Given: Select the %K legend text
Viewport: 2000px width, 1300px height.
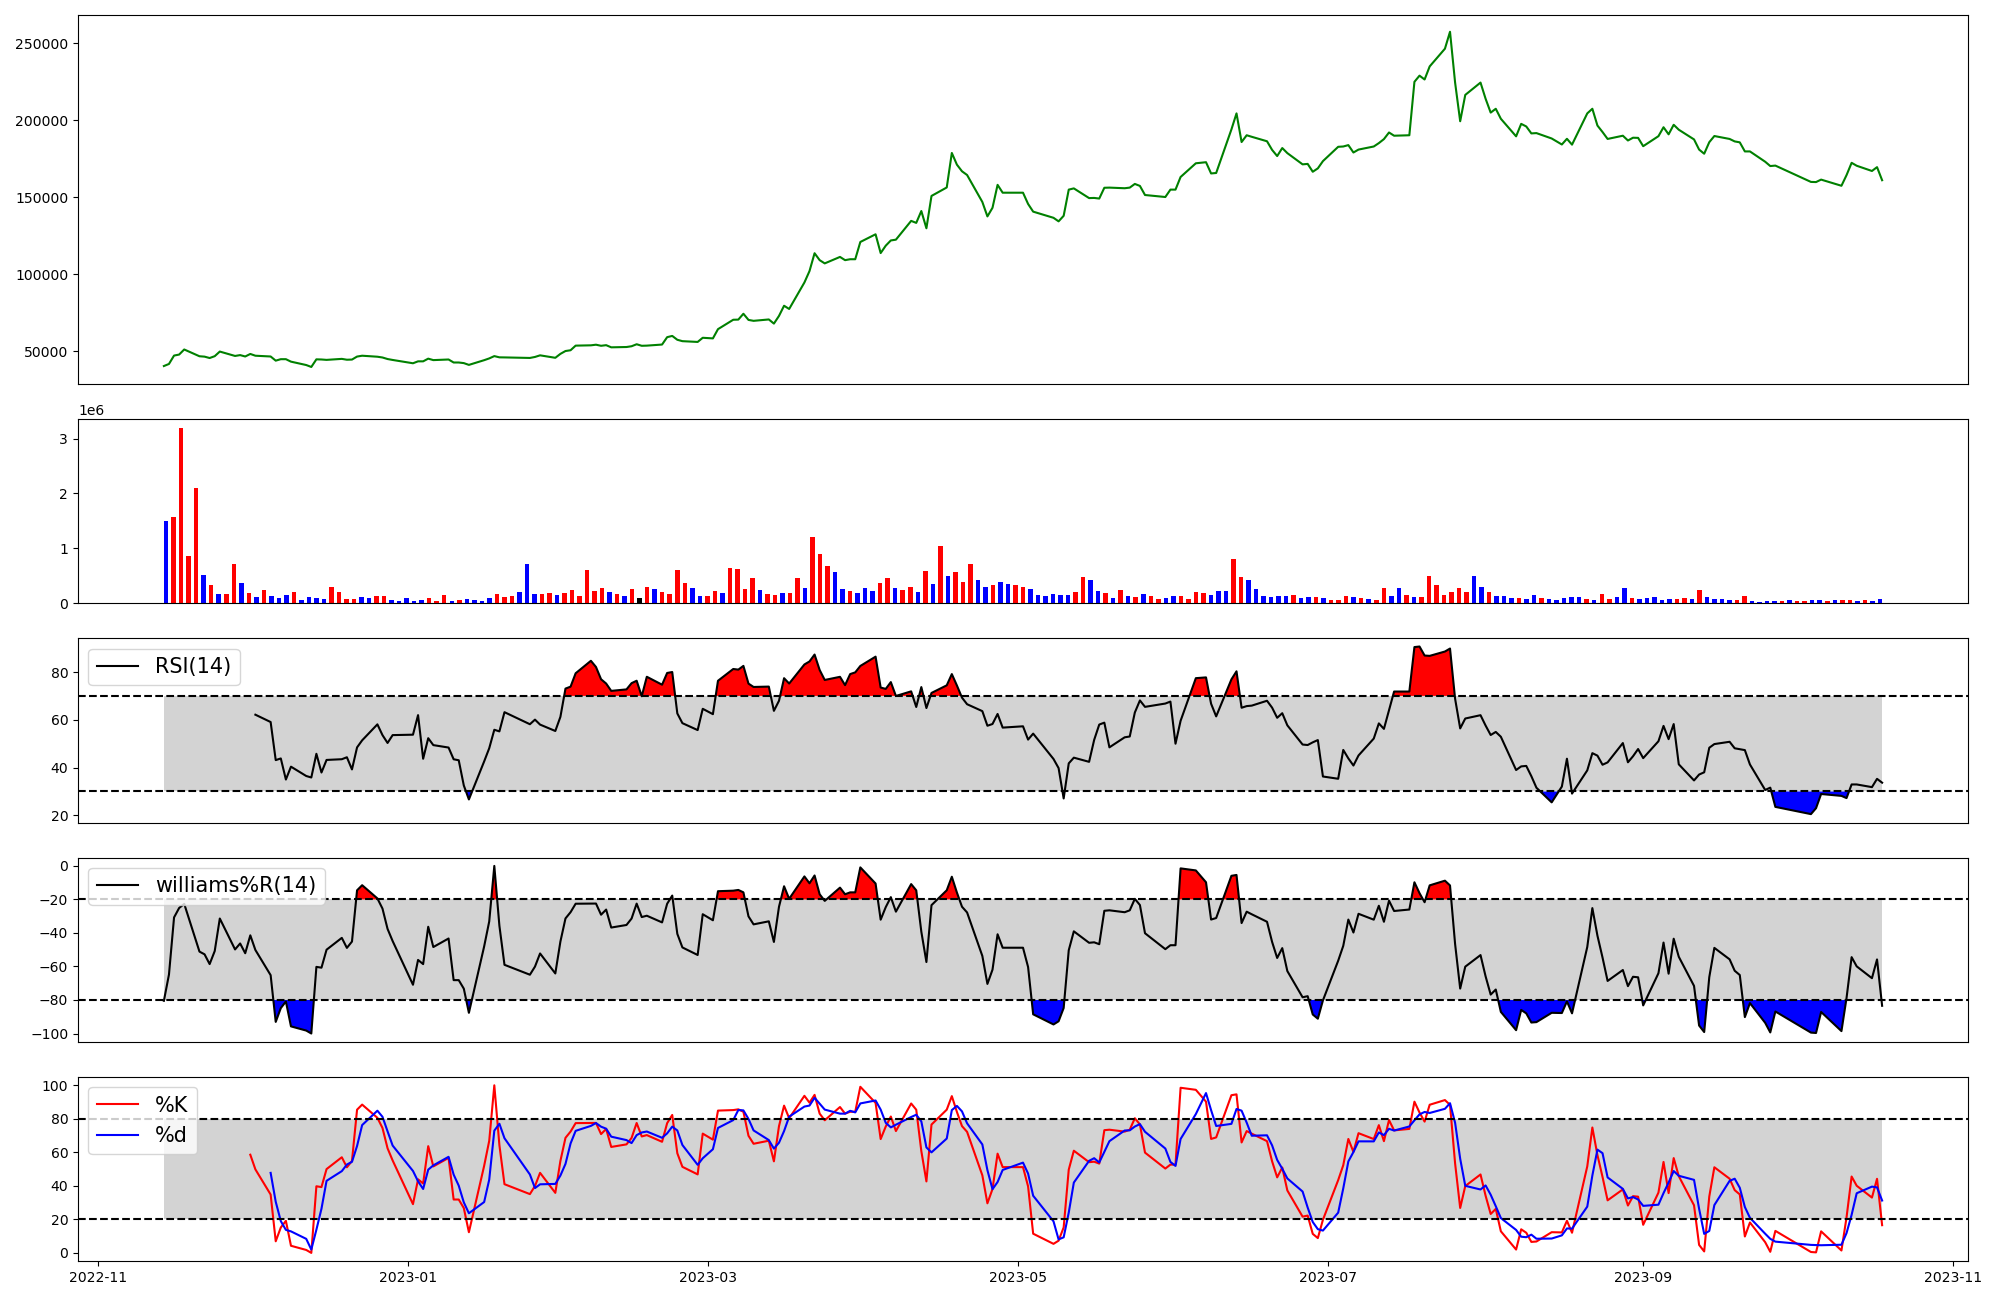Looking at the screenshot, I should [171, 1105].
